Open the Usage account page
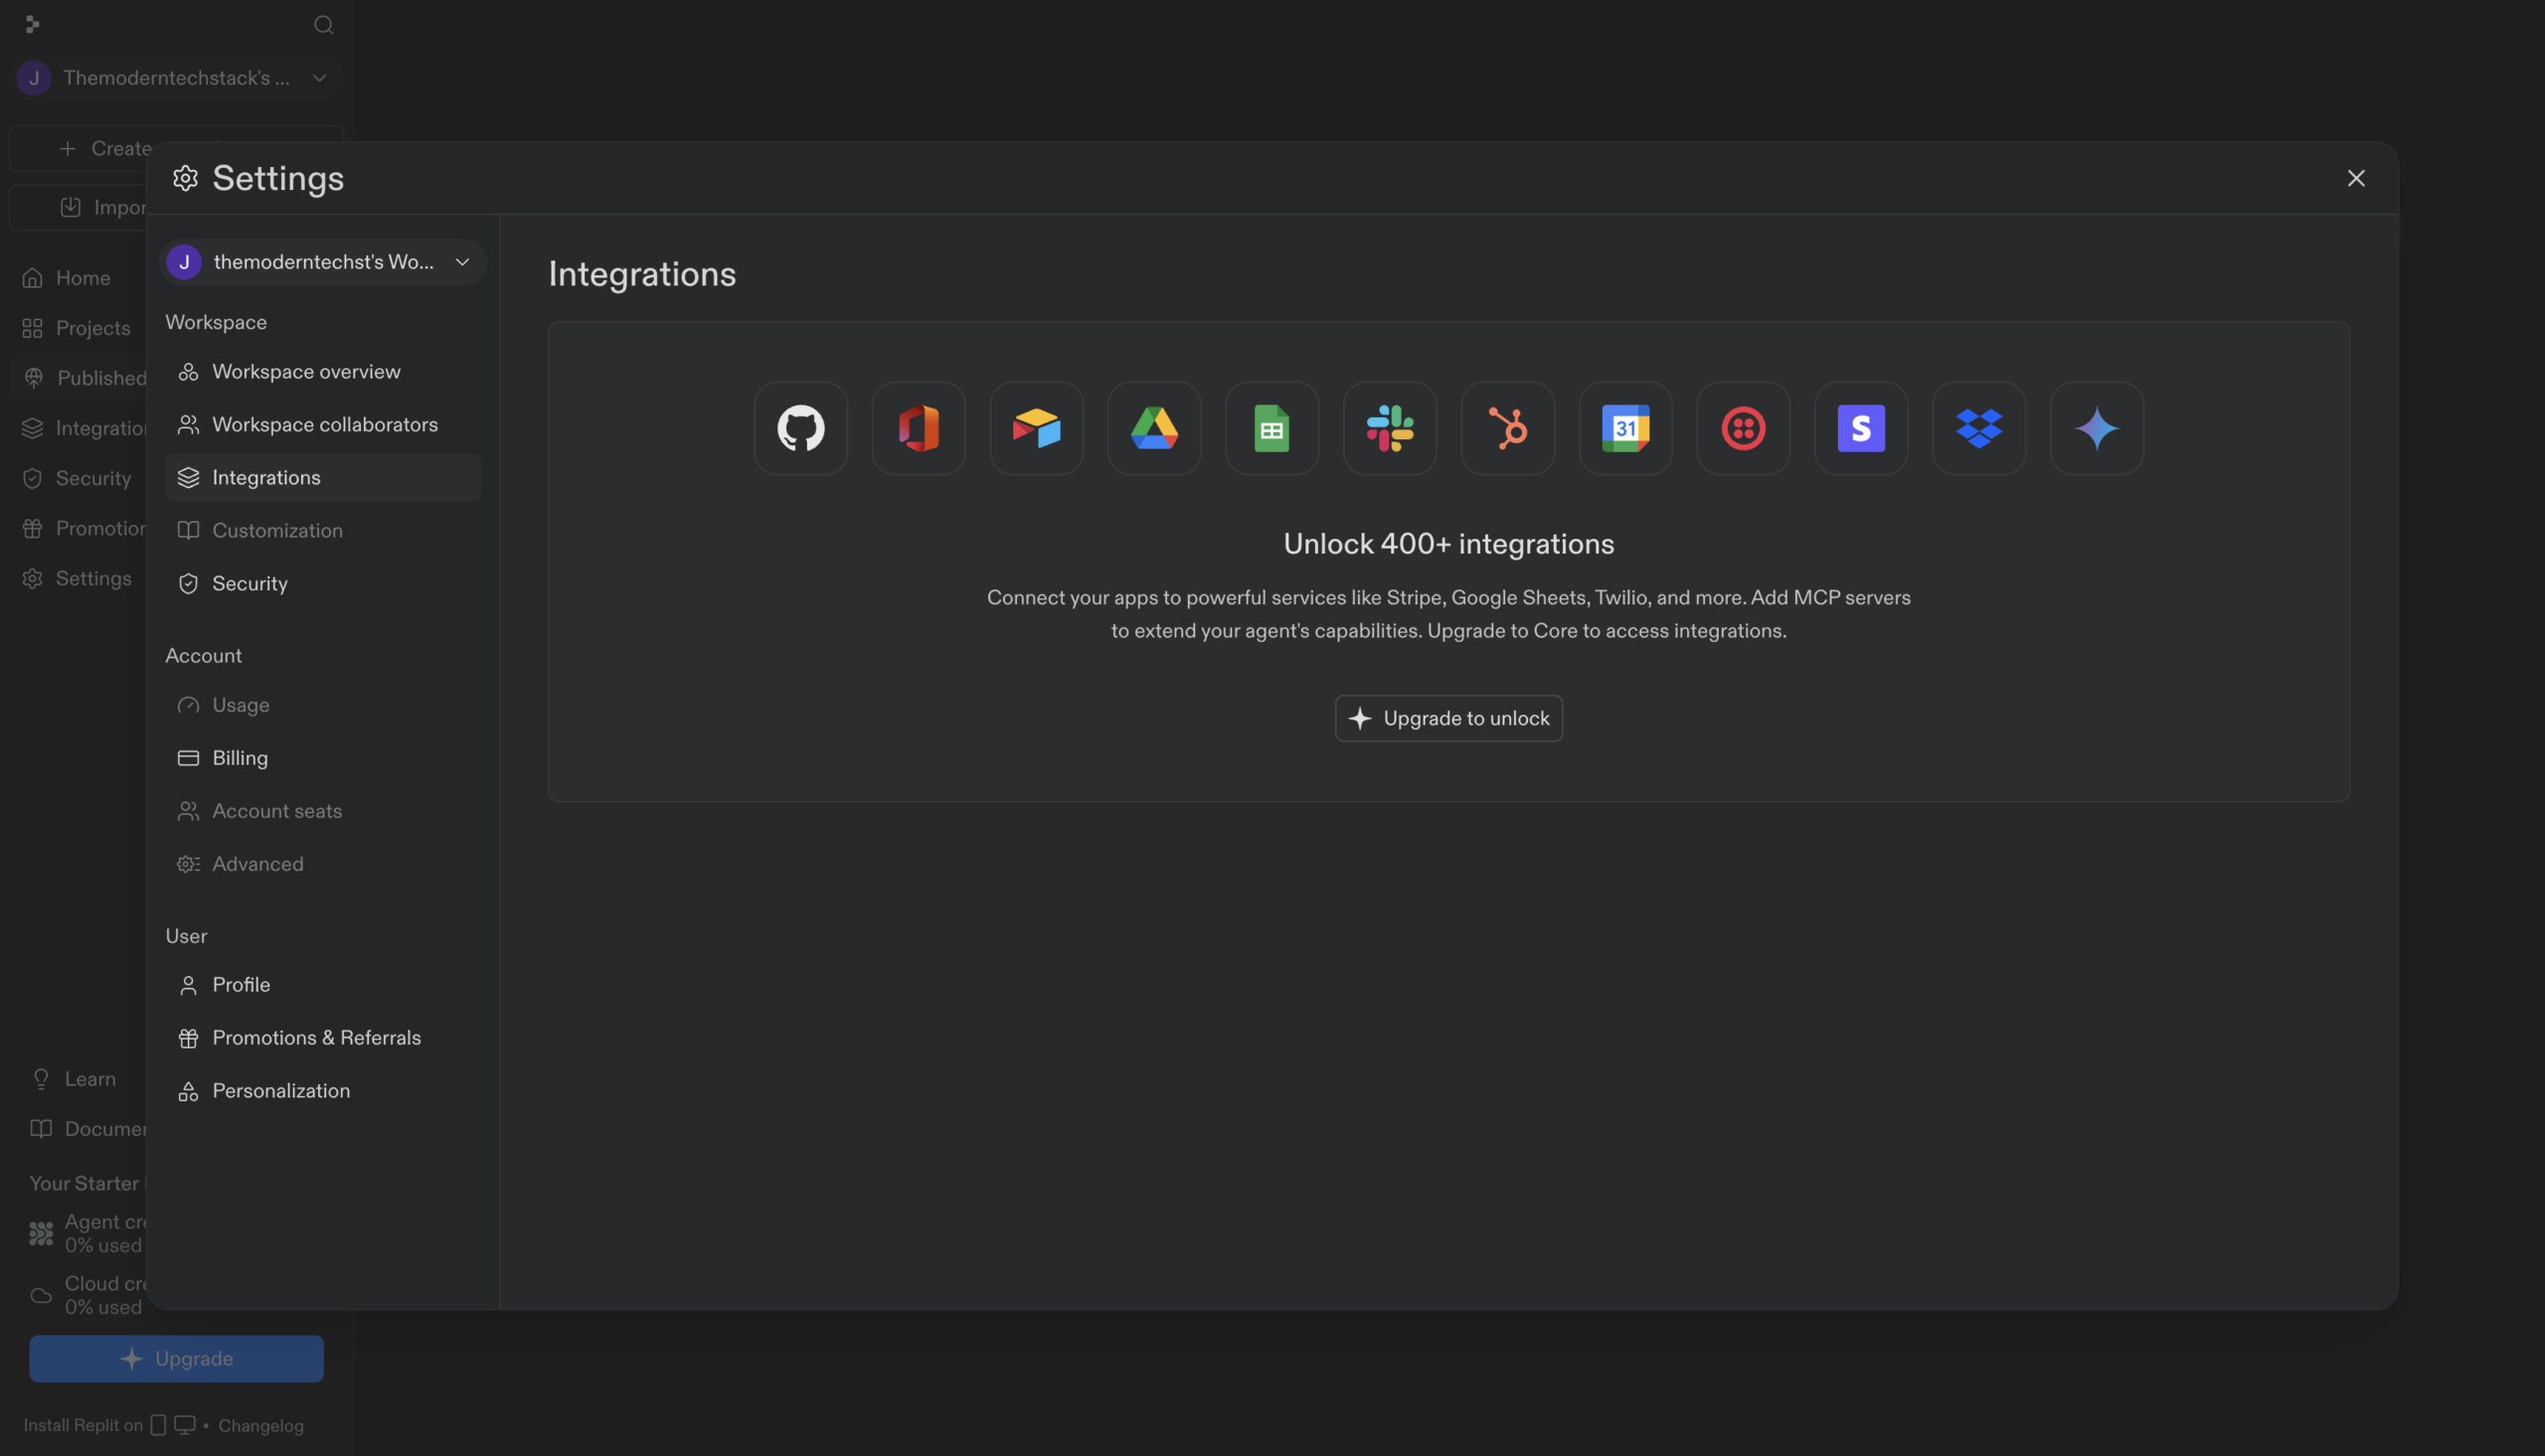Viewport: 2545px width, 1456px height. click(323, 705)
